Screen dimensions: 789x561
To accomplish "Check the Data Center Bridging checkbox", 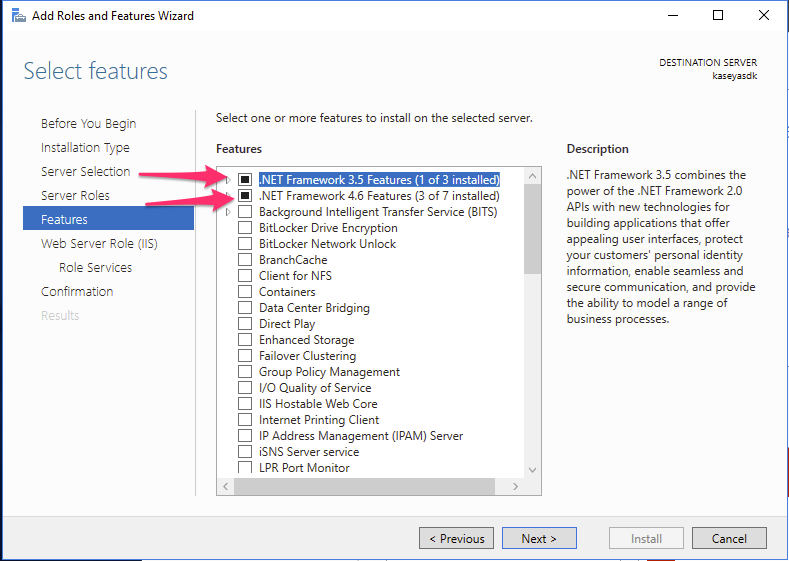I will [245, 308].
